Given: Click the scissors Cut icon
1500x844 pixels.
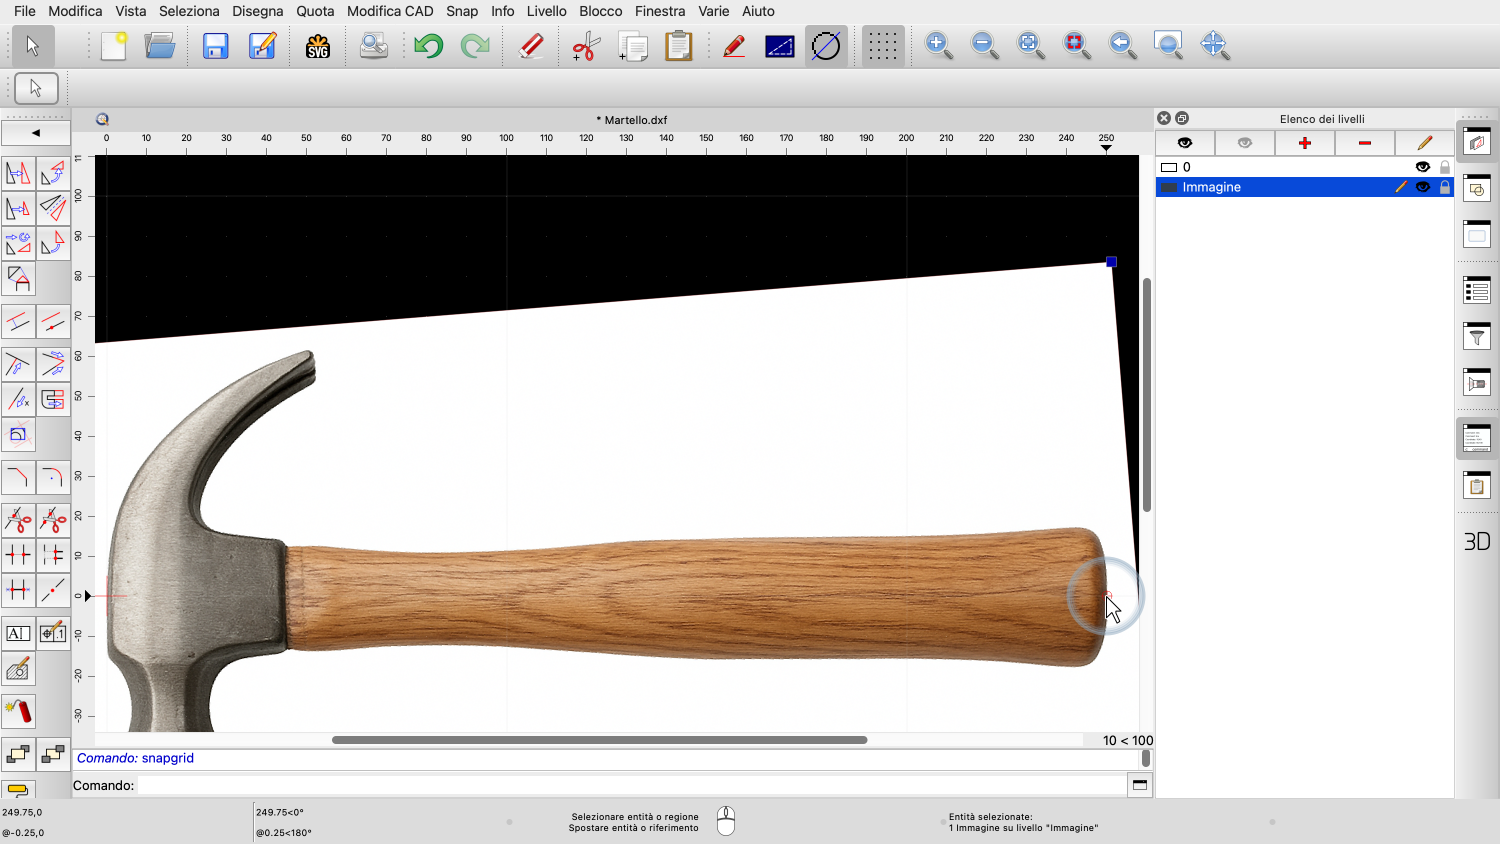Looking at the screenshot, I should click(585, 46).
